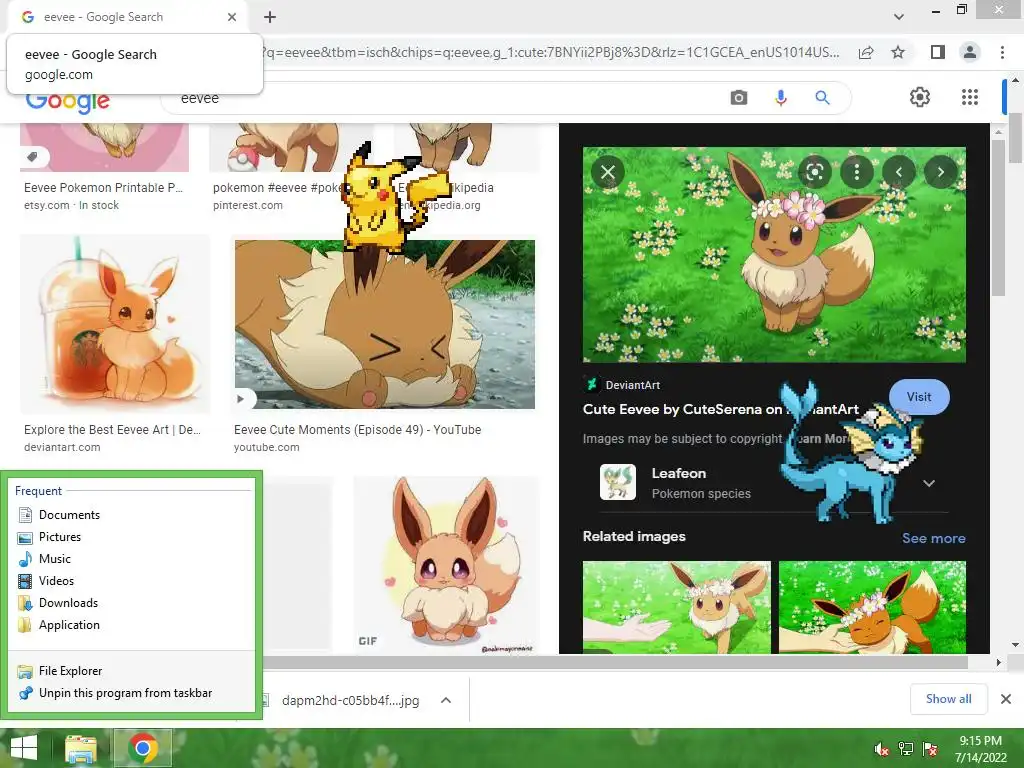Open Google quick settings gear

click(x=920, y=97)
